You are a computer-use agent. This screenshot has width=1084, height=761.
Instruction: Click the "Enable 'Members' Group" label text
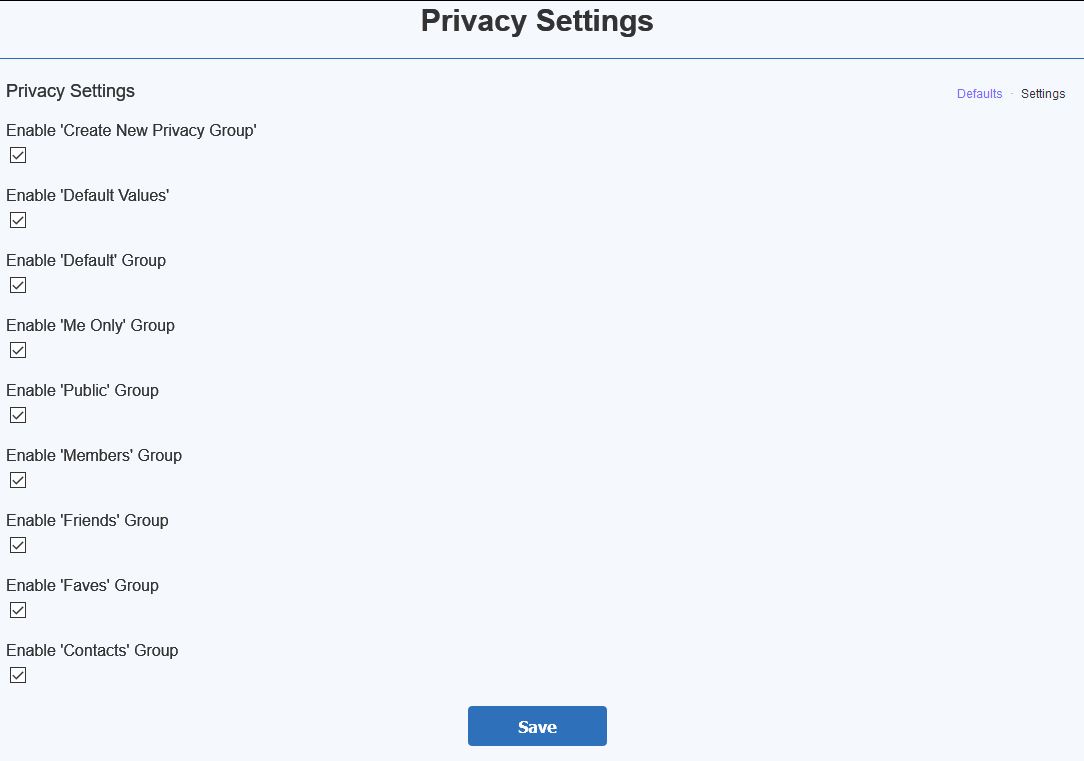coord(94,455)
